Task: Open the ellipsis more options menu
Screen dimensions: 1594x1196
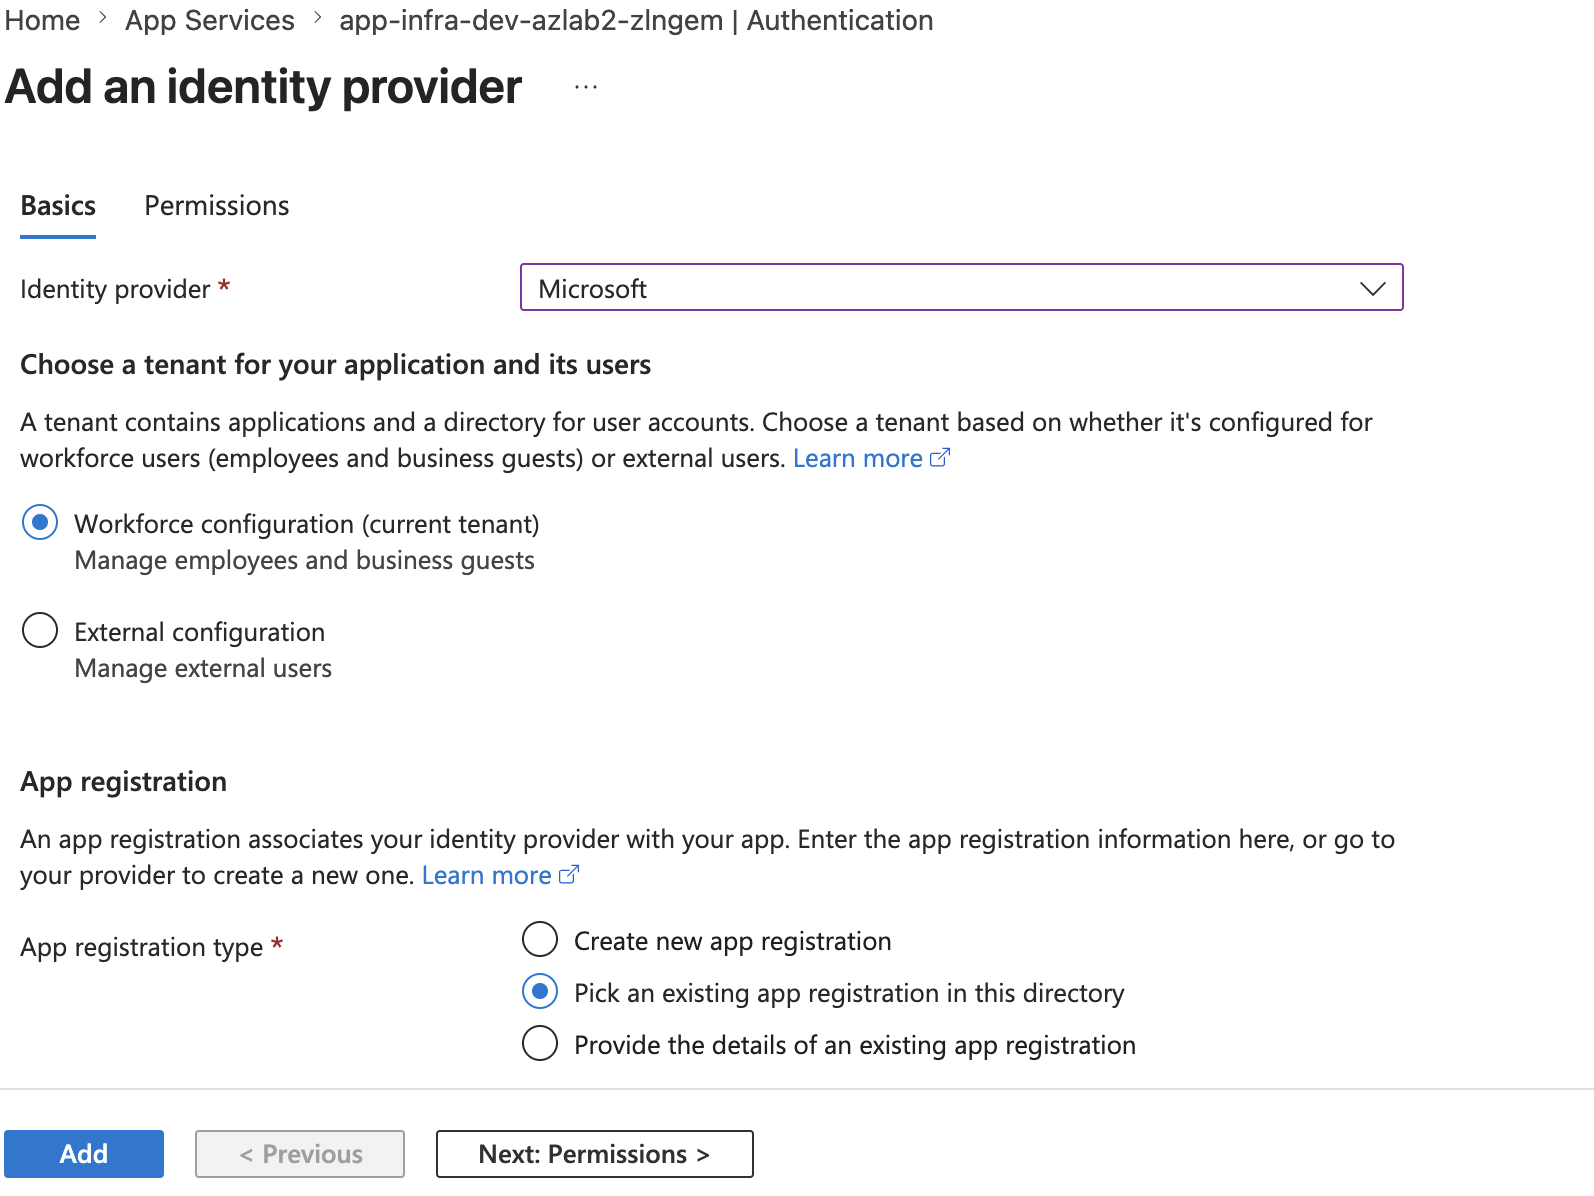Action: [586, 88]
